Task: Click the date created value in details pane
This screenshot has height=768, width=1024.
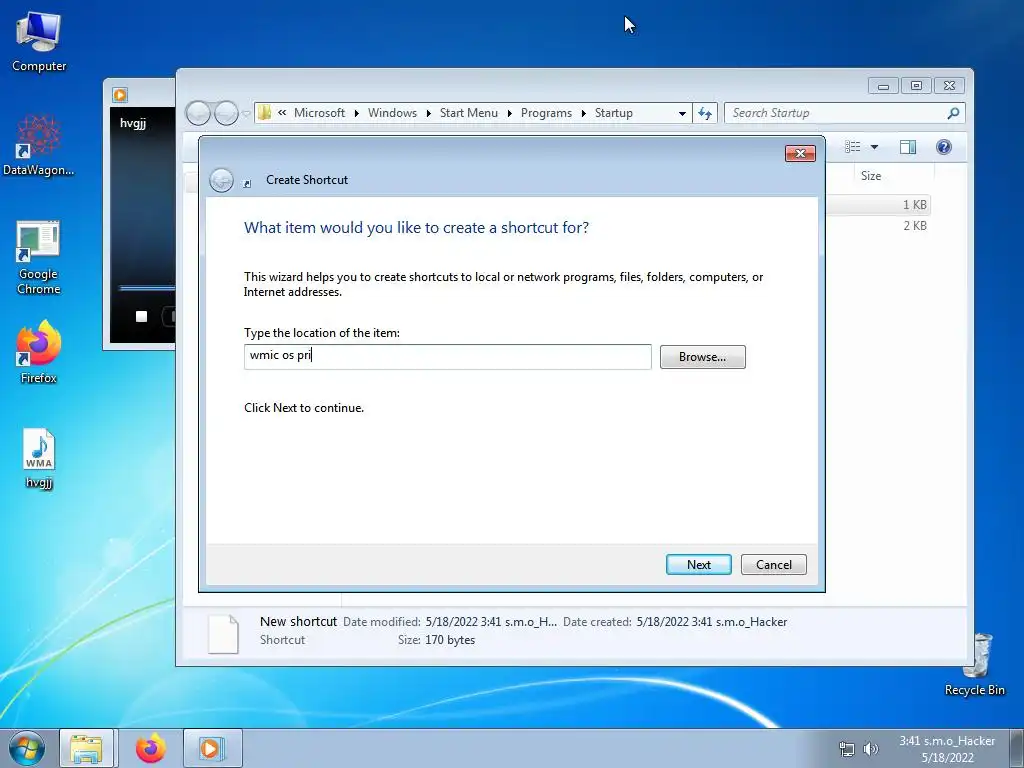Action: point(712,622)
